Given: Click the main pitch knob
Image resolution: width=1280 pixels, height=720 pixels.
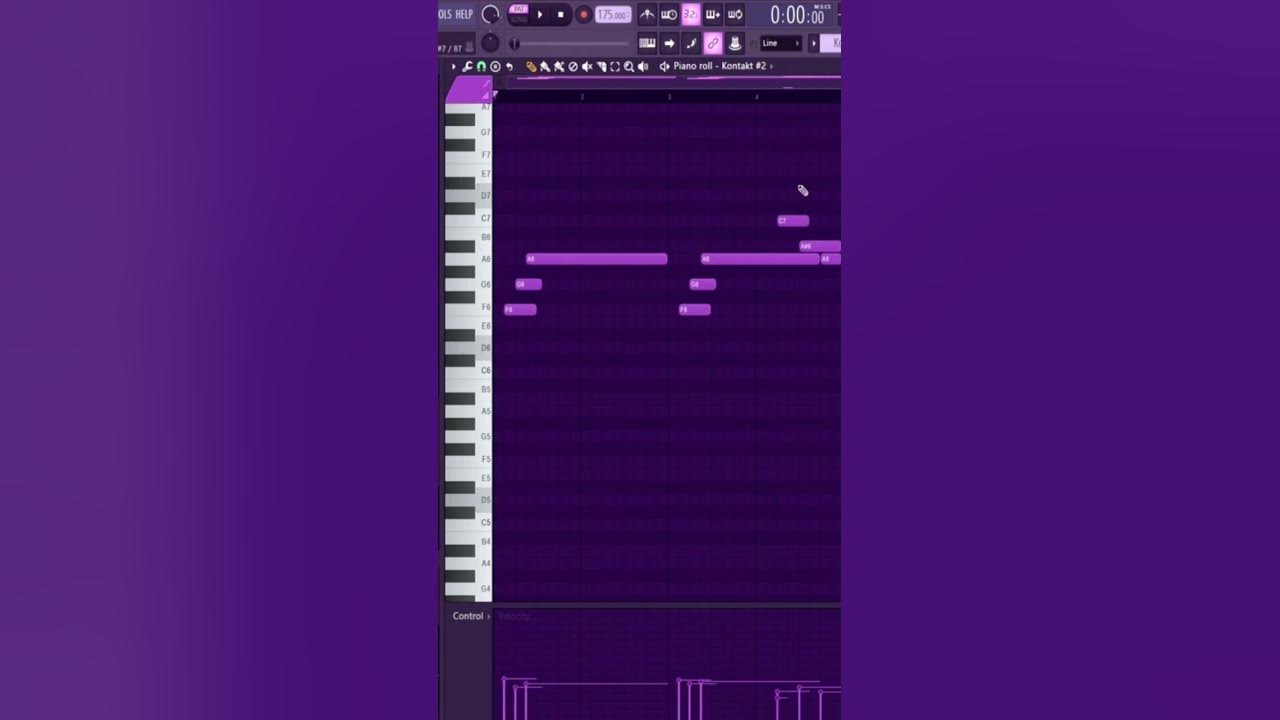Looking at the screenshot, I should [x=490, y=43].
